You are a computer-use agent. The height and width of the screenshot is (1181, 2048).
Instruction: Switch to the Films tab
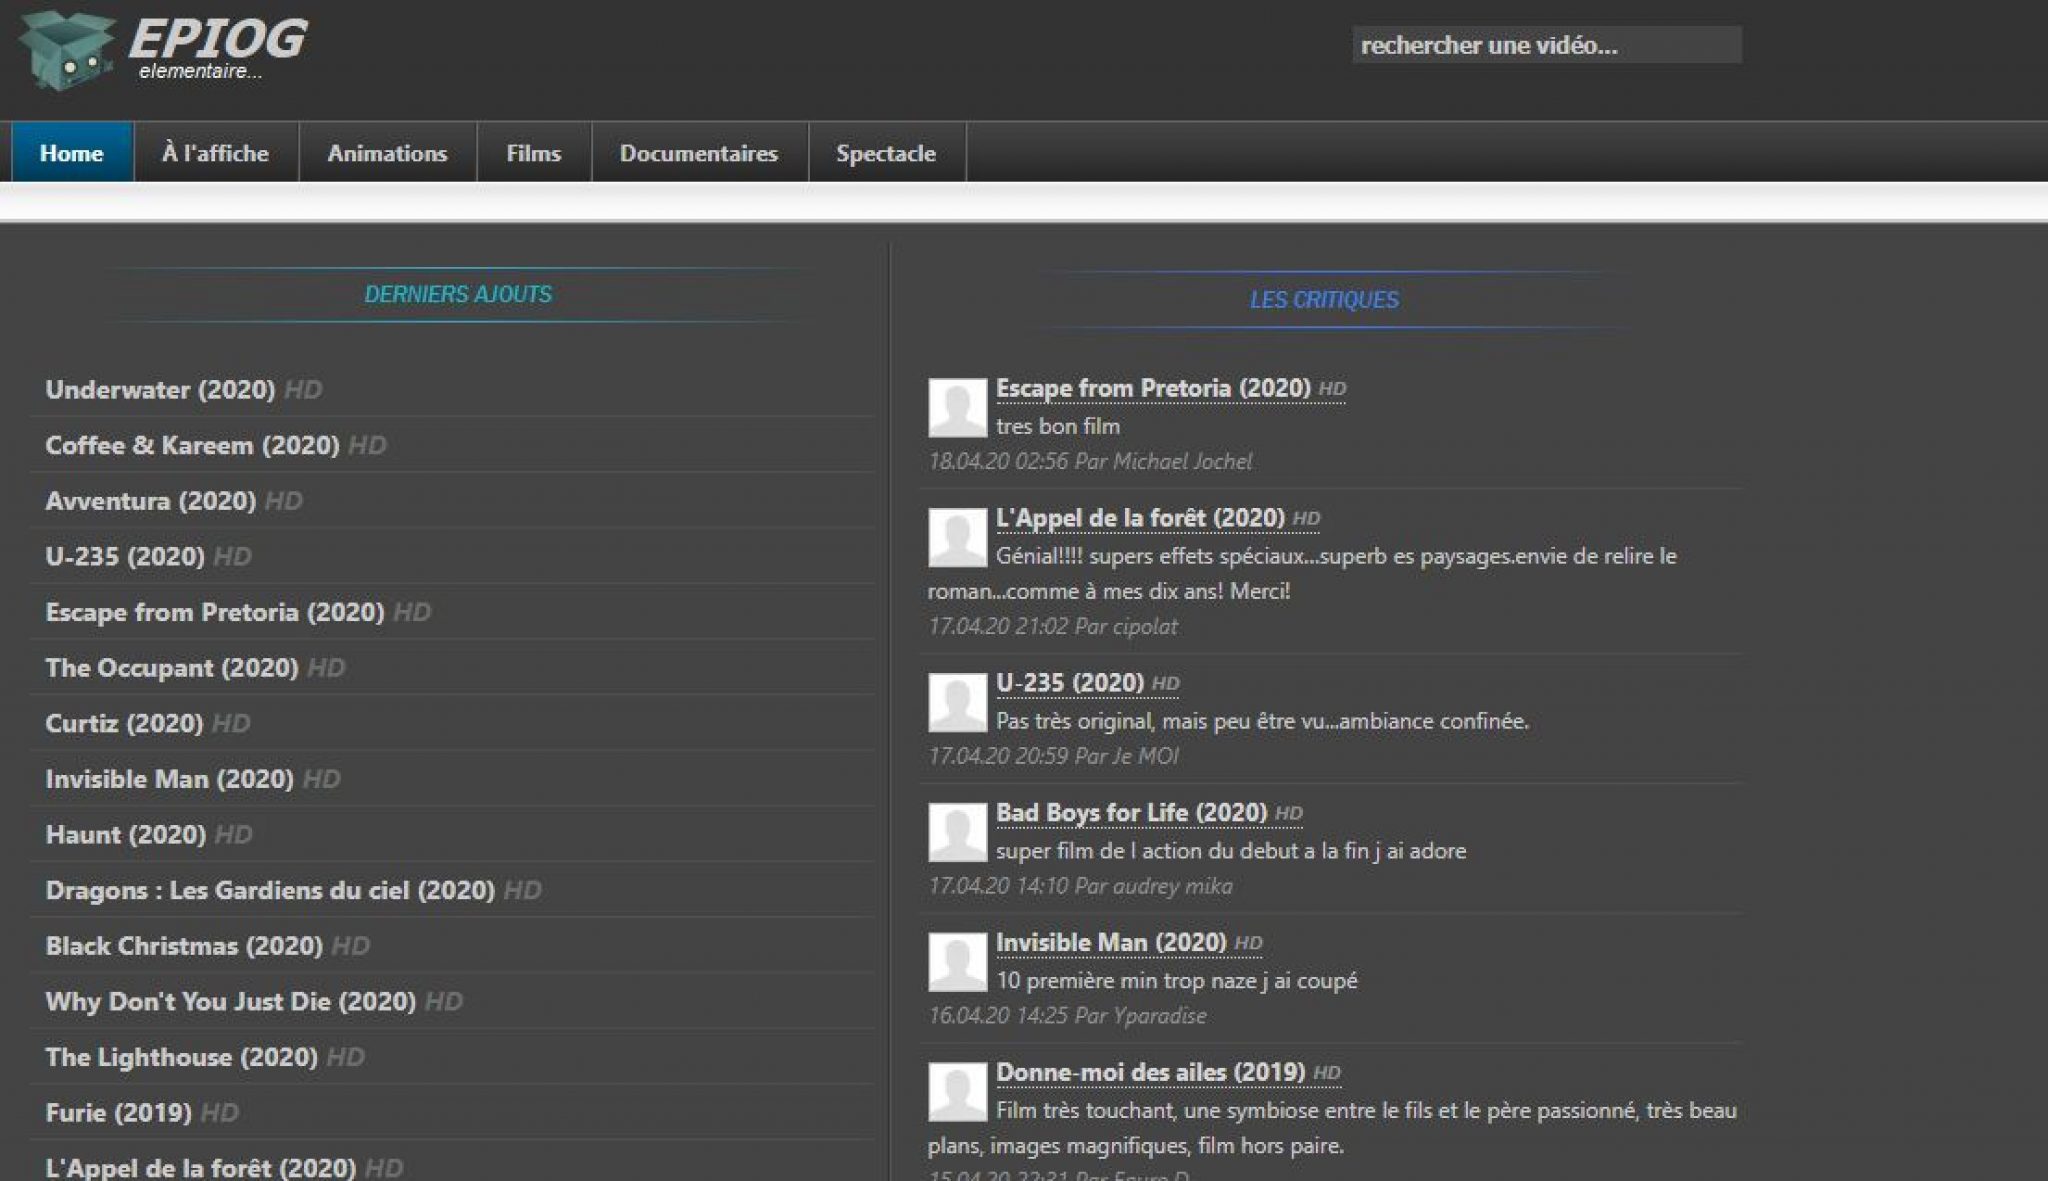[533, 153]
